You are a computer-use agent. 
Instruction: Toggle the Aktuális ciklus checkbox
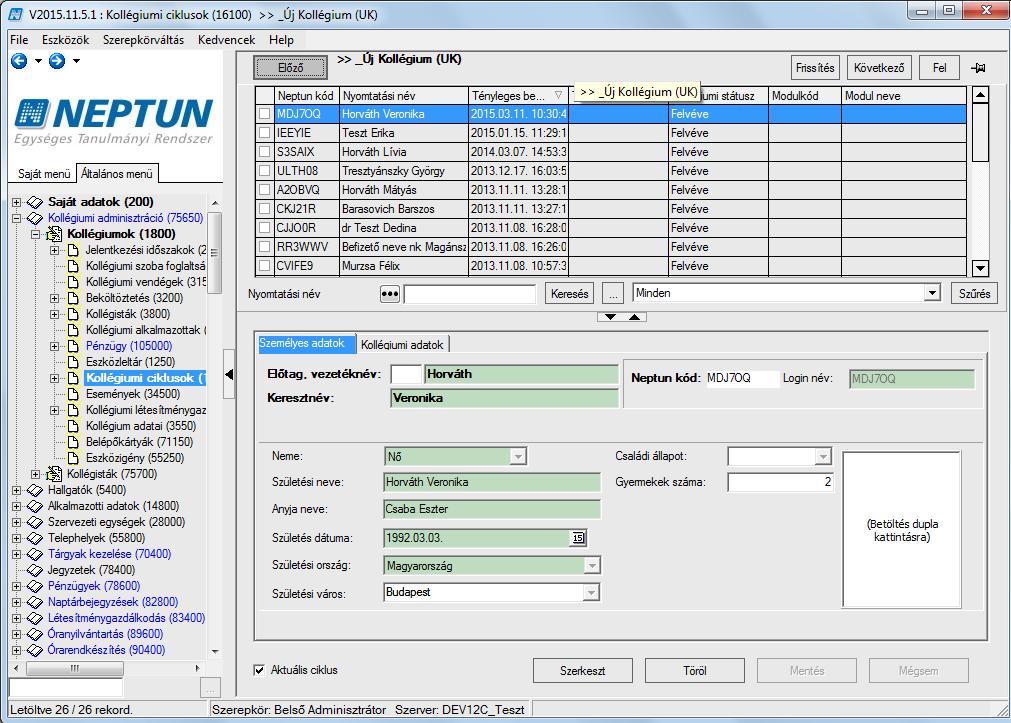pyautogui.click(x=259, y=670)
